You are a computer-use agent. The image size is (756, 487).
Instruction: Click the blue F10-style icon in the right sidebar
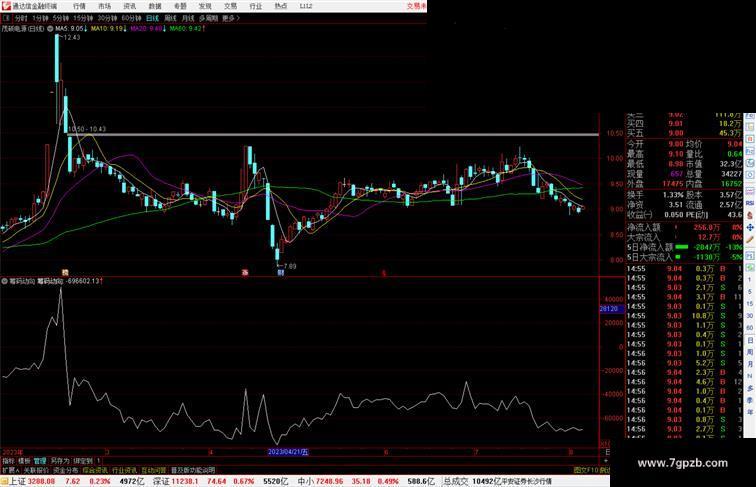pyautogui.click(x=750, y=151)
